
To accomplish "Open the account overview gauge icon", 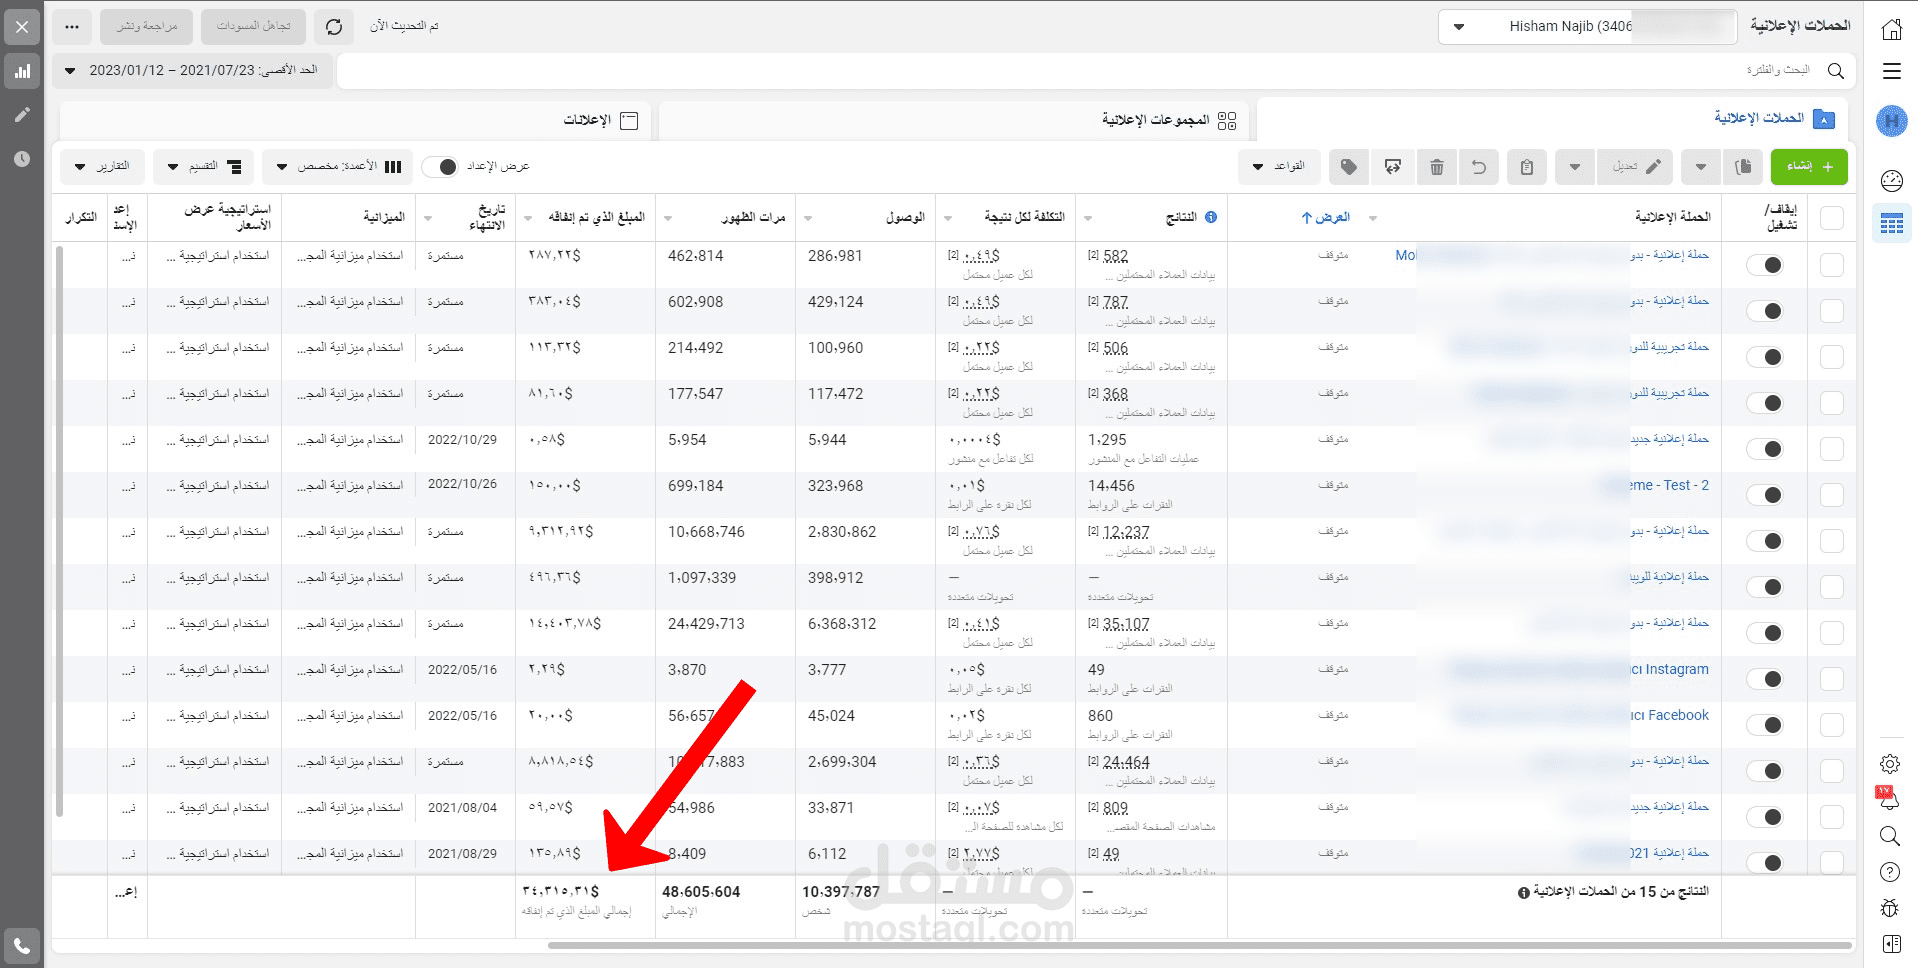I will point(1891,181).
